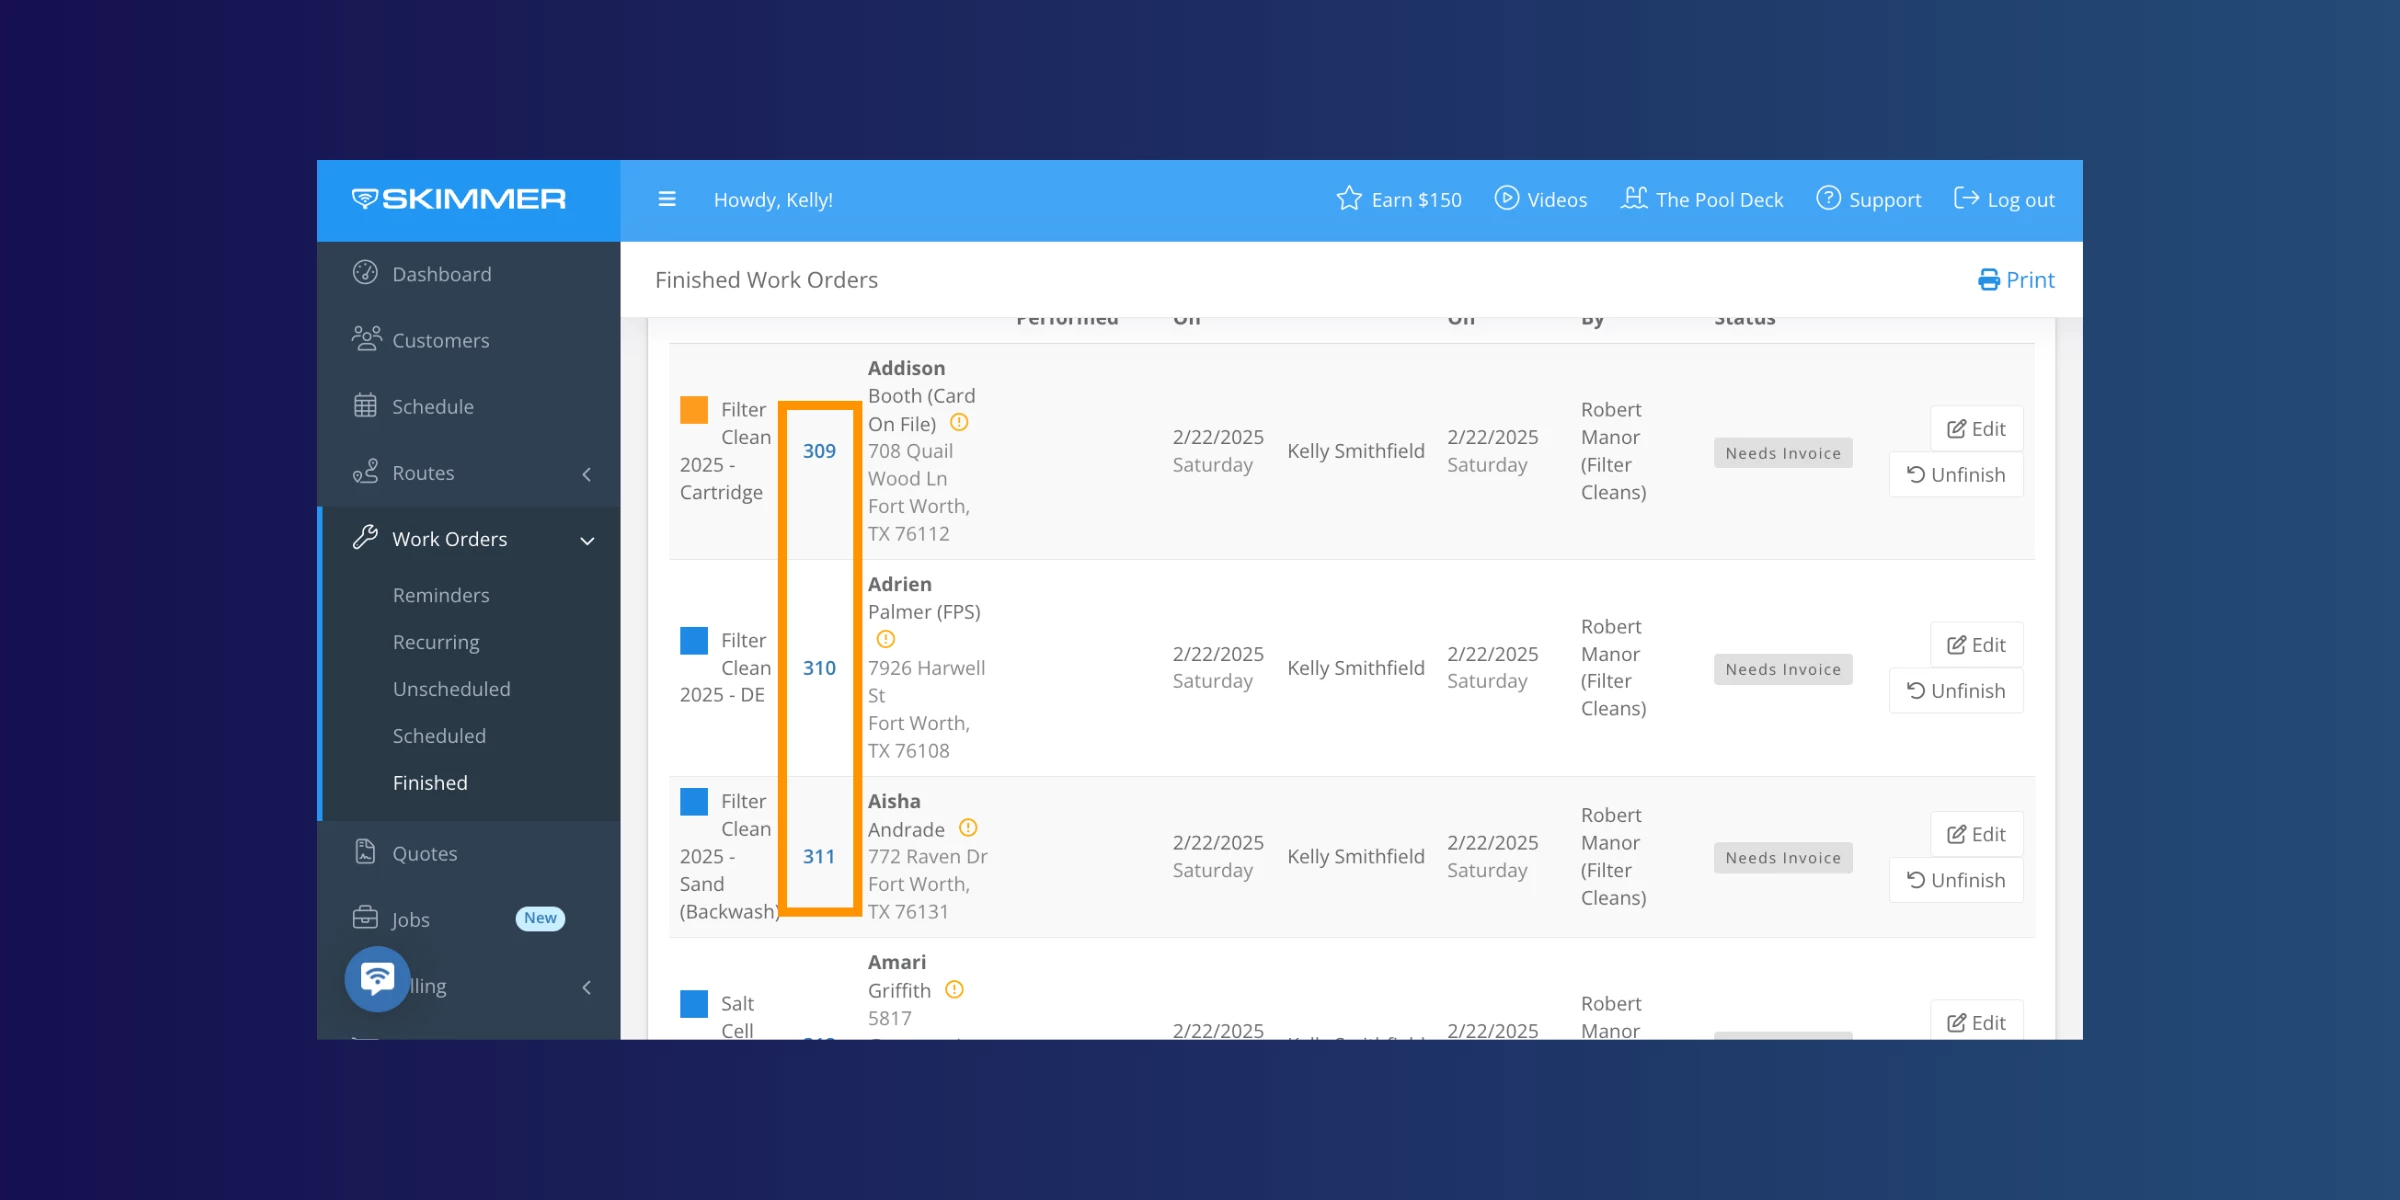Open work order 310 link
Screen dimensions: 2400x1200
[819, 668]
